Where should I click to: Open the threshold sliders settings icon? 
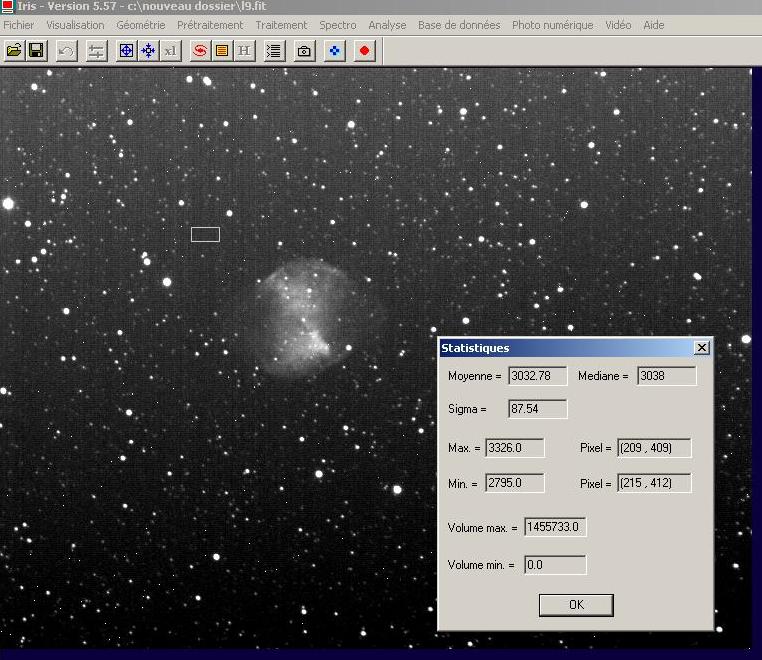96,50
